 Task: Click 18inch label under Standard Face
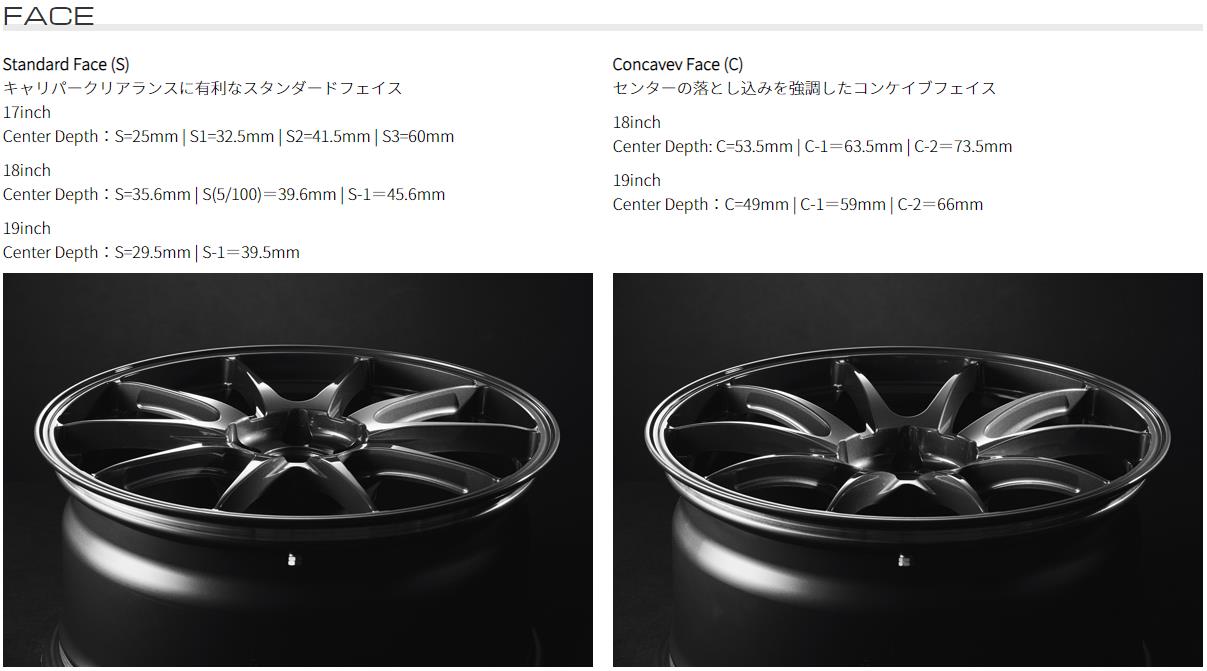coord(27,170)
